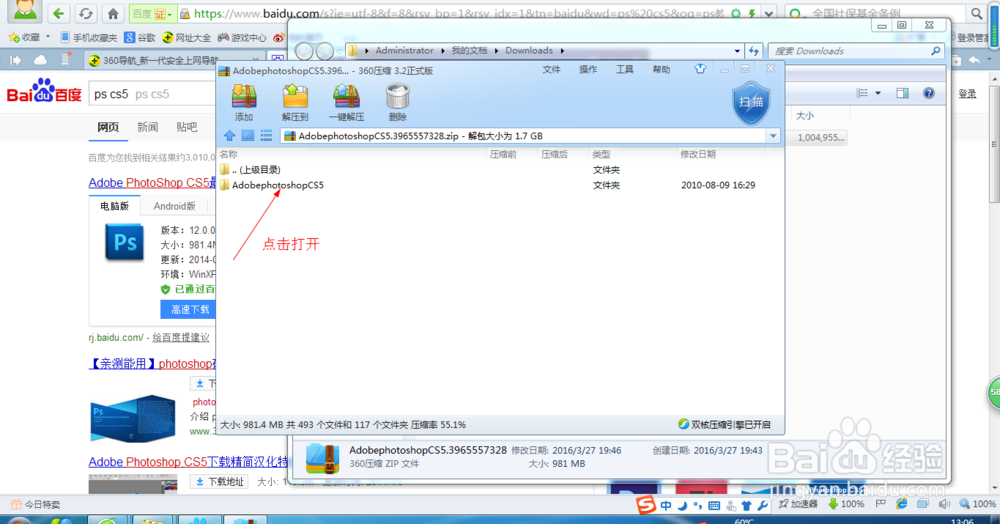1000x524 pixels.
Task: Click the 高速下载 button
Action: (x=188, y=309)
